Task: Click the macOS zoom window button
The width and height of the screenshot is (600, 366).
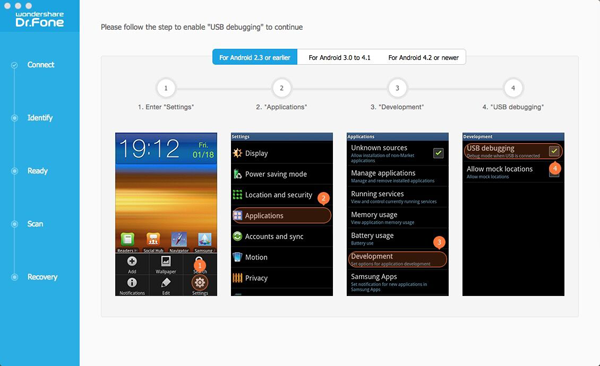Action: click(x=29, y=6)
